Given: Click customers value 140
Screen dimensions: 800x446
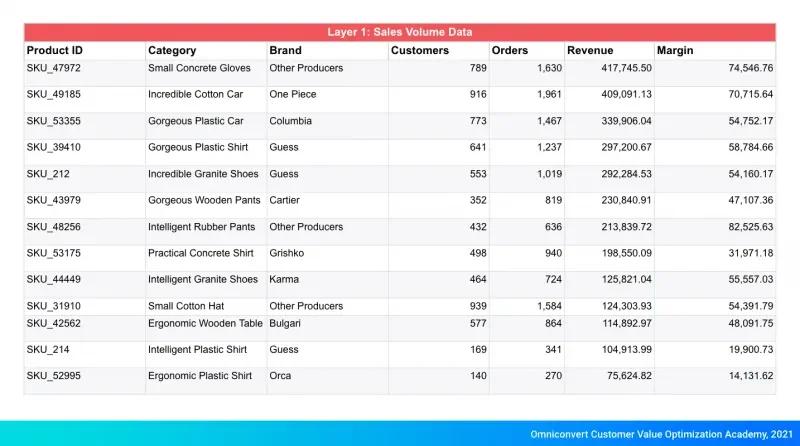Looking at the screenshot, I should tap(478, 376).
